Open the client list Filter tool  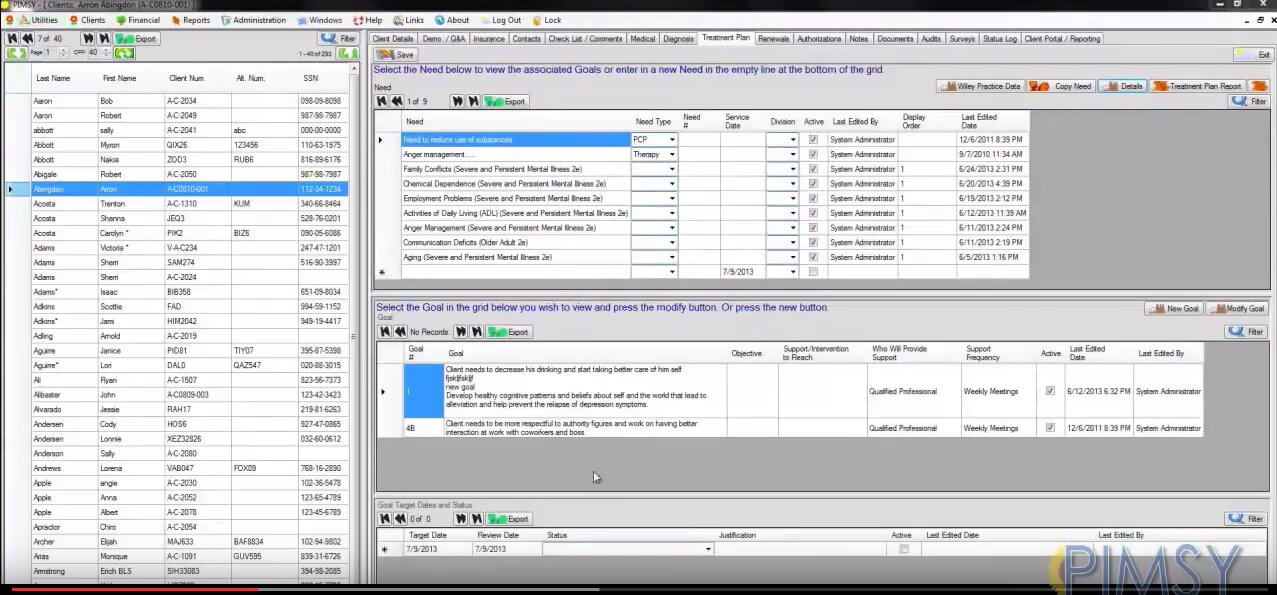tap(339, 39)
